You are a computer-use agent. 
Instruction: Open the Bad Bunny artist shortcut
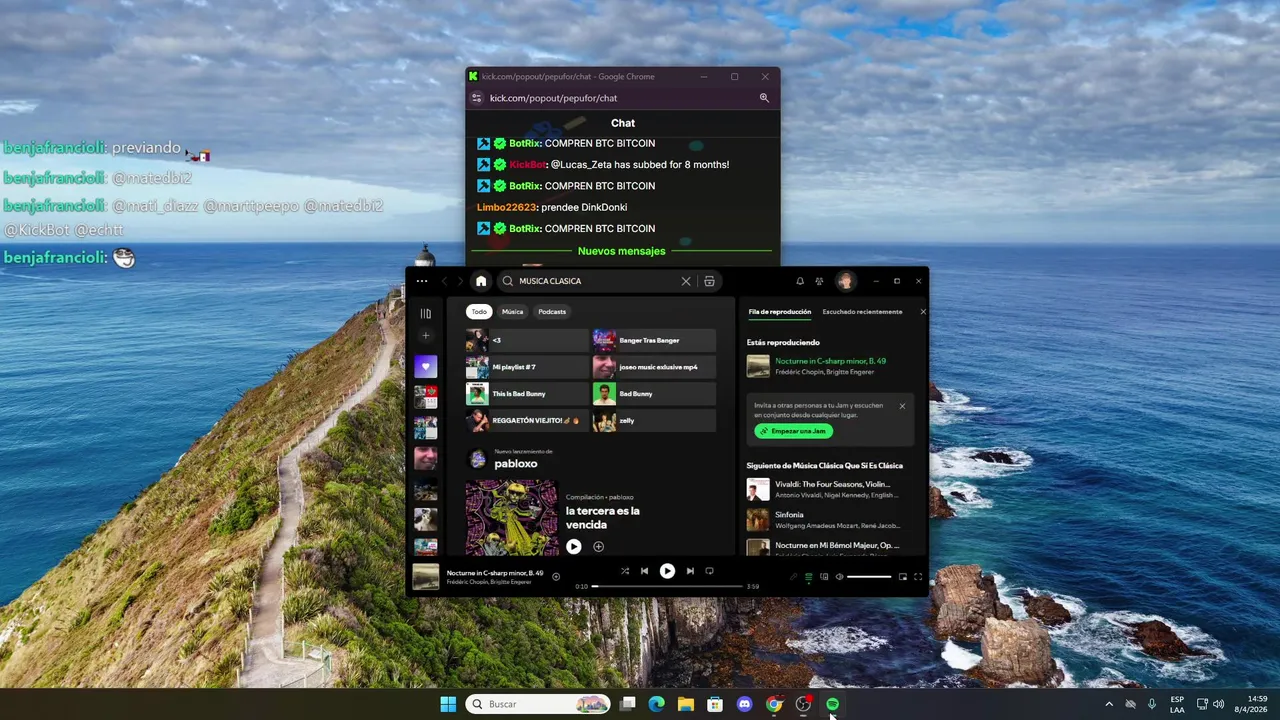[654, 394]
